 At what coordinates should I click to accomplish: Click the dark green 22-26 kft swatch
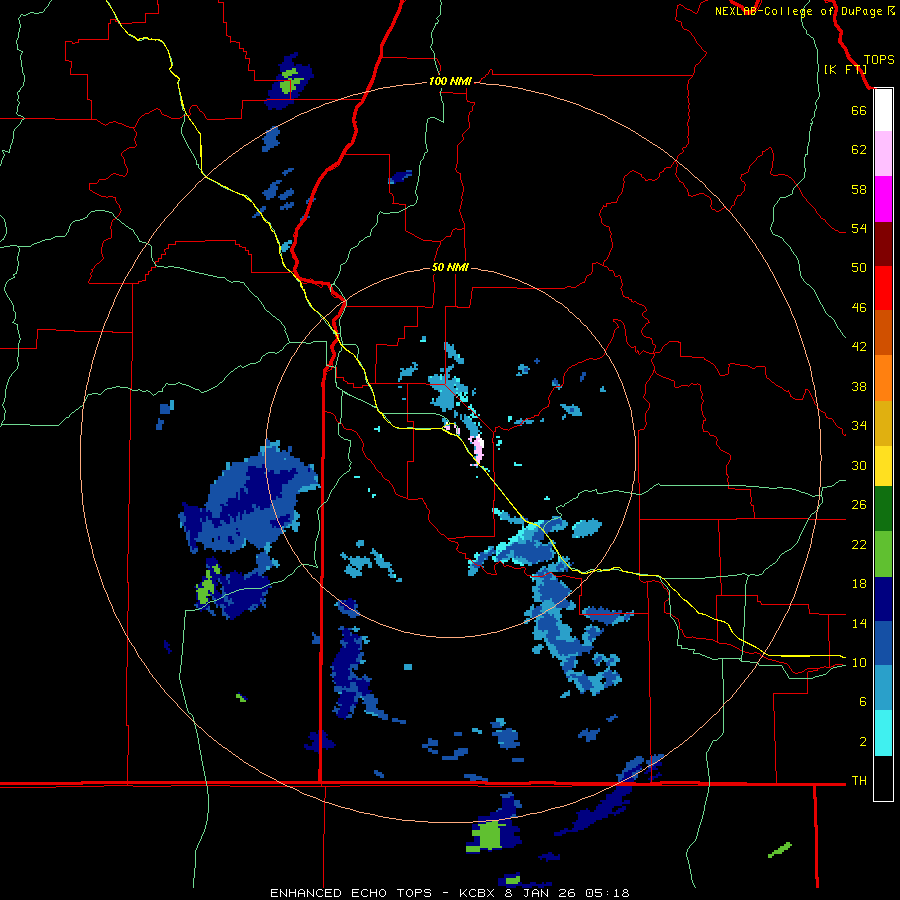(883, 509)
